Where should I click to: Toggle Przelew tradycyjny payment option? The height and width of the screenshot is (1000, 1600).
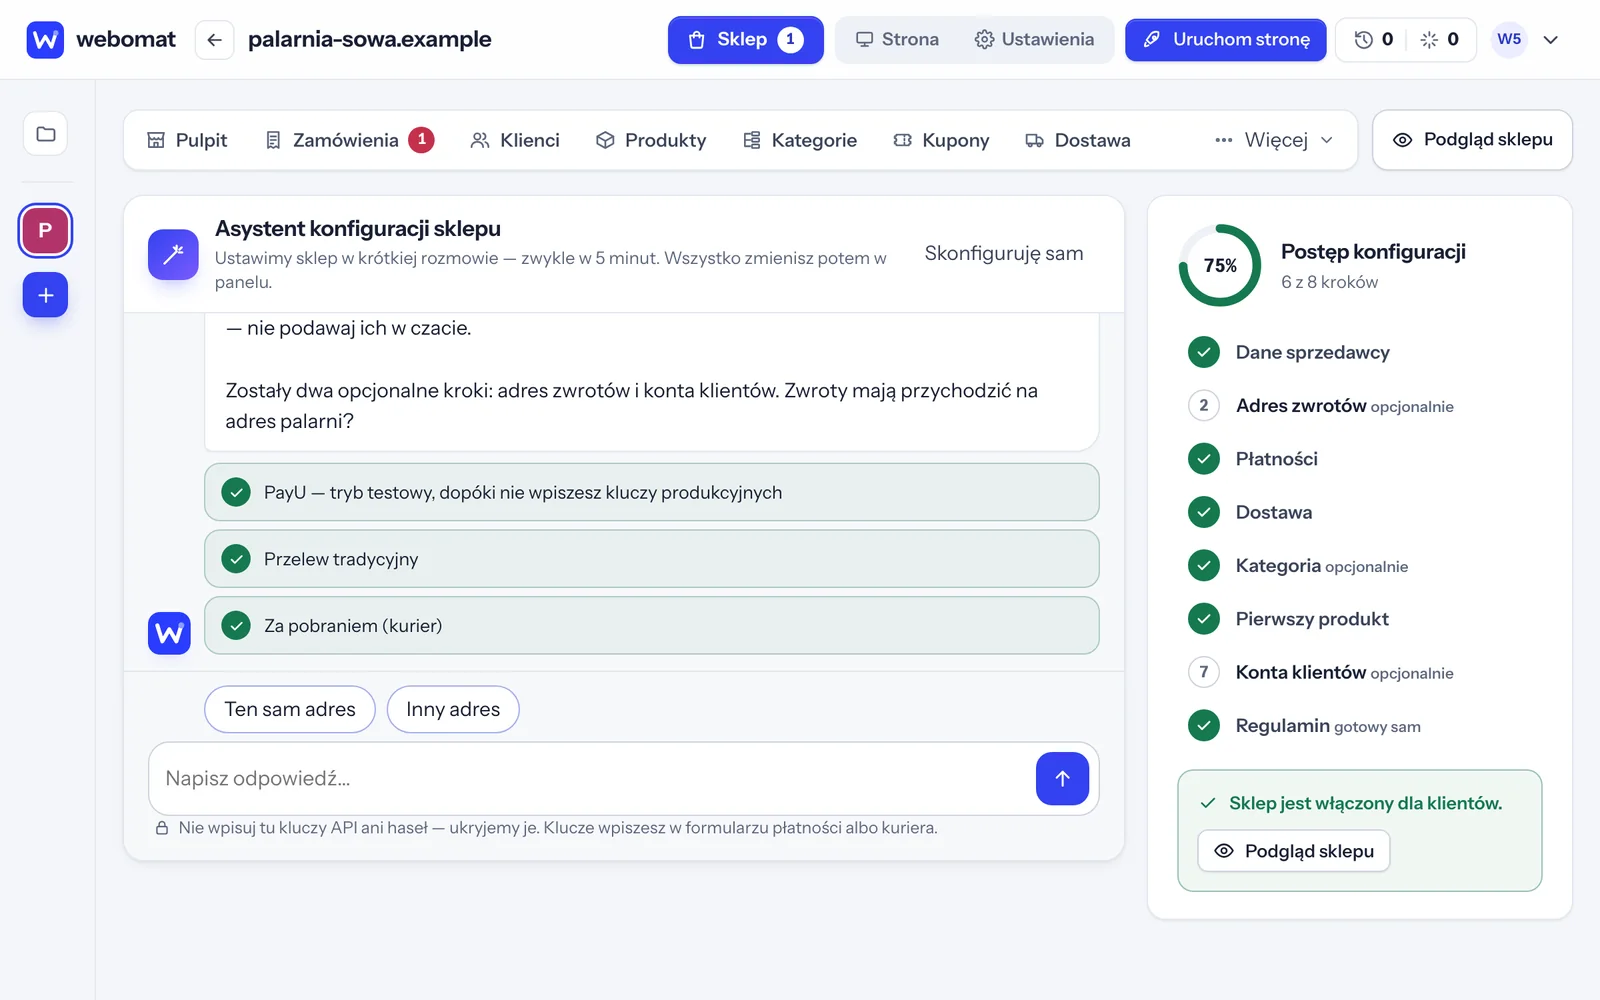tap(652, 559)
